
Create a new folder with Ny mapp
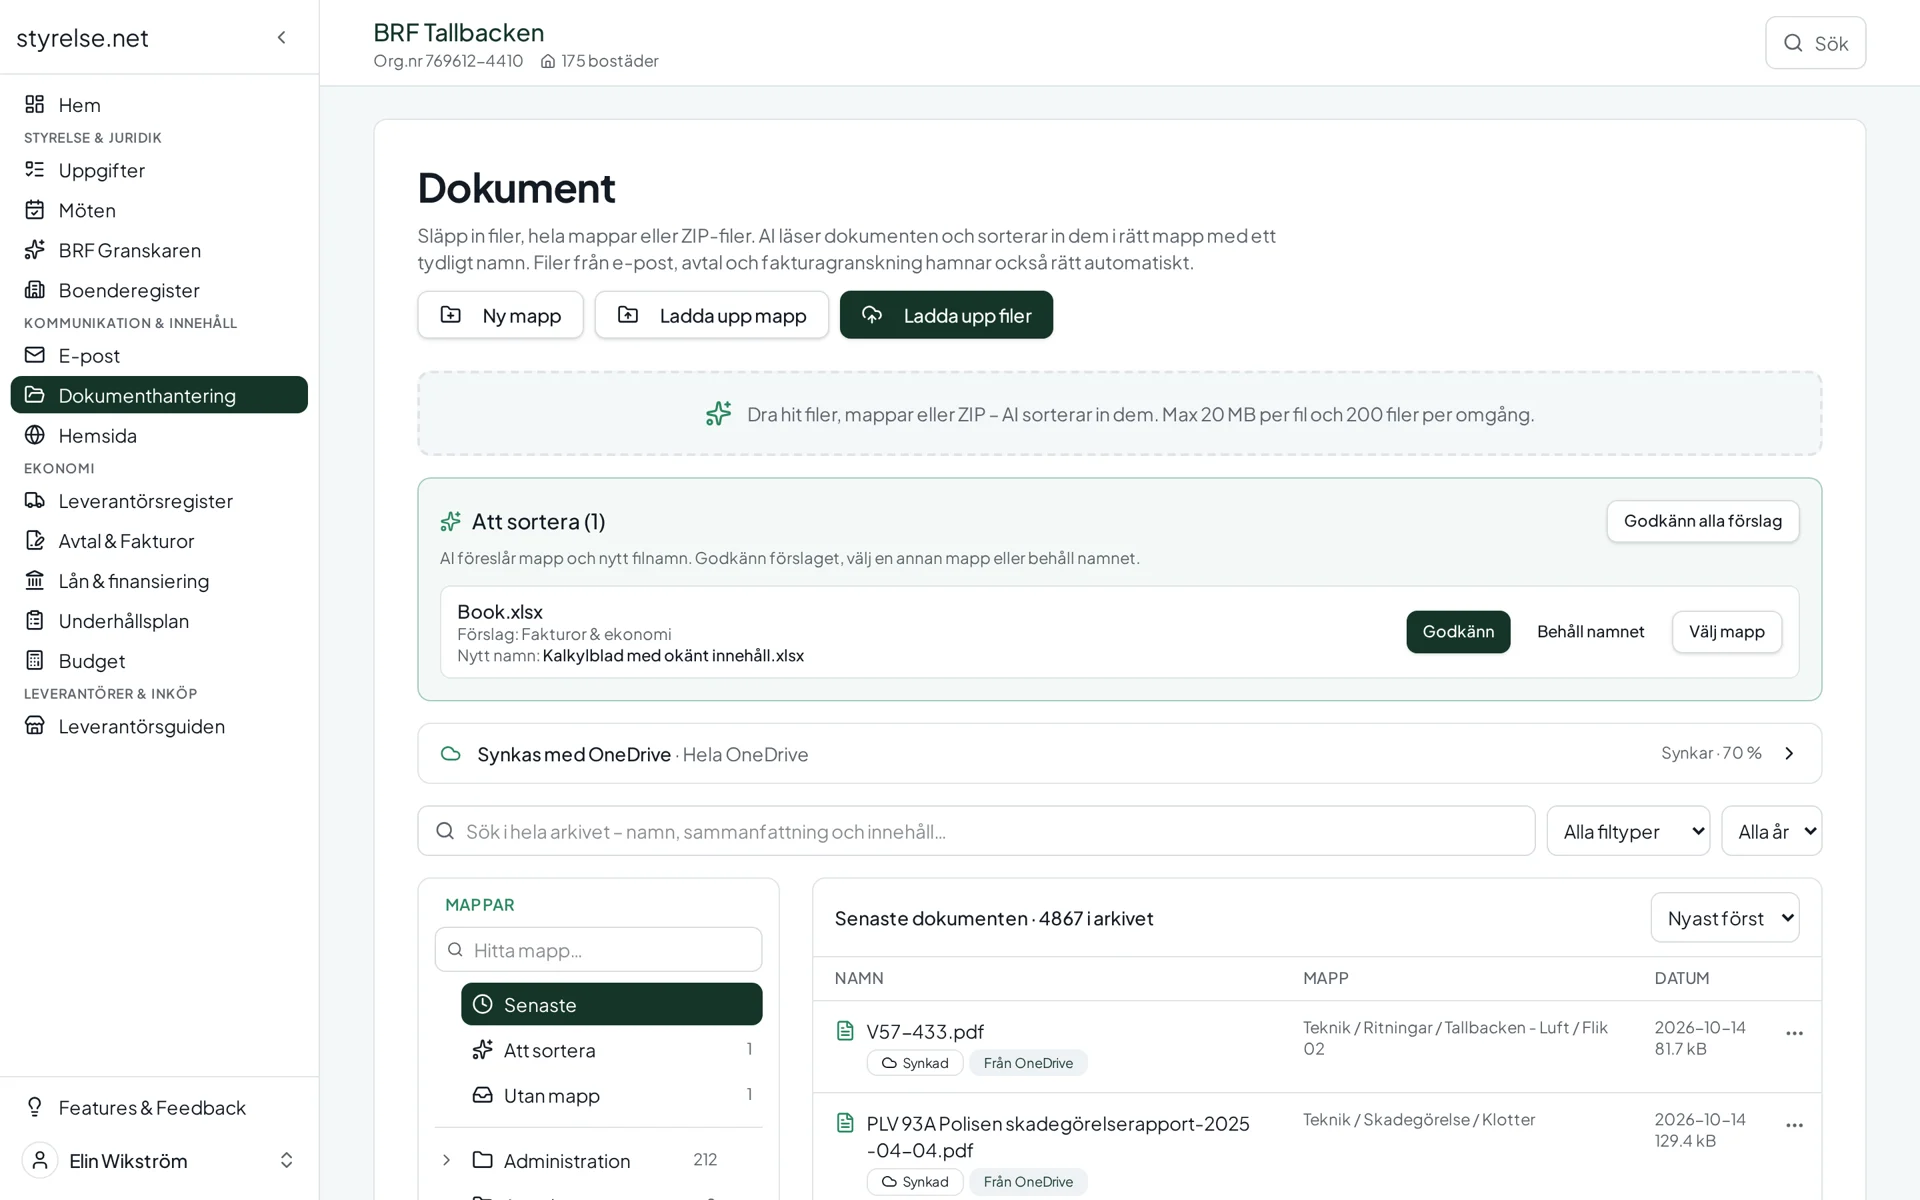(x=500, y=315)
